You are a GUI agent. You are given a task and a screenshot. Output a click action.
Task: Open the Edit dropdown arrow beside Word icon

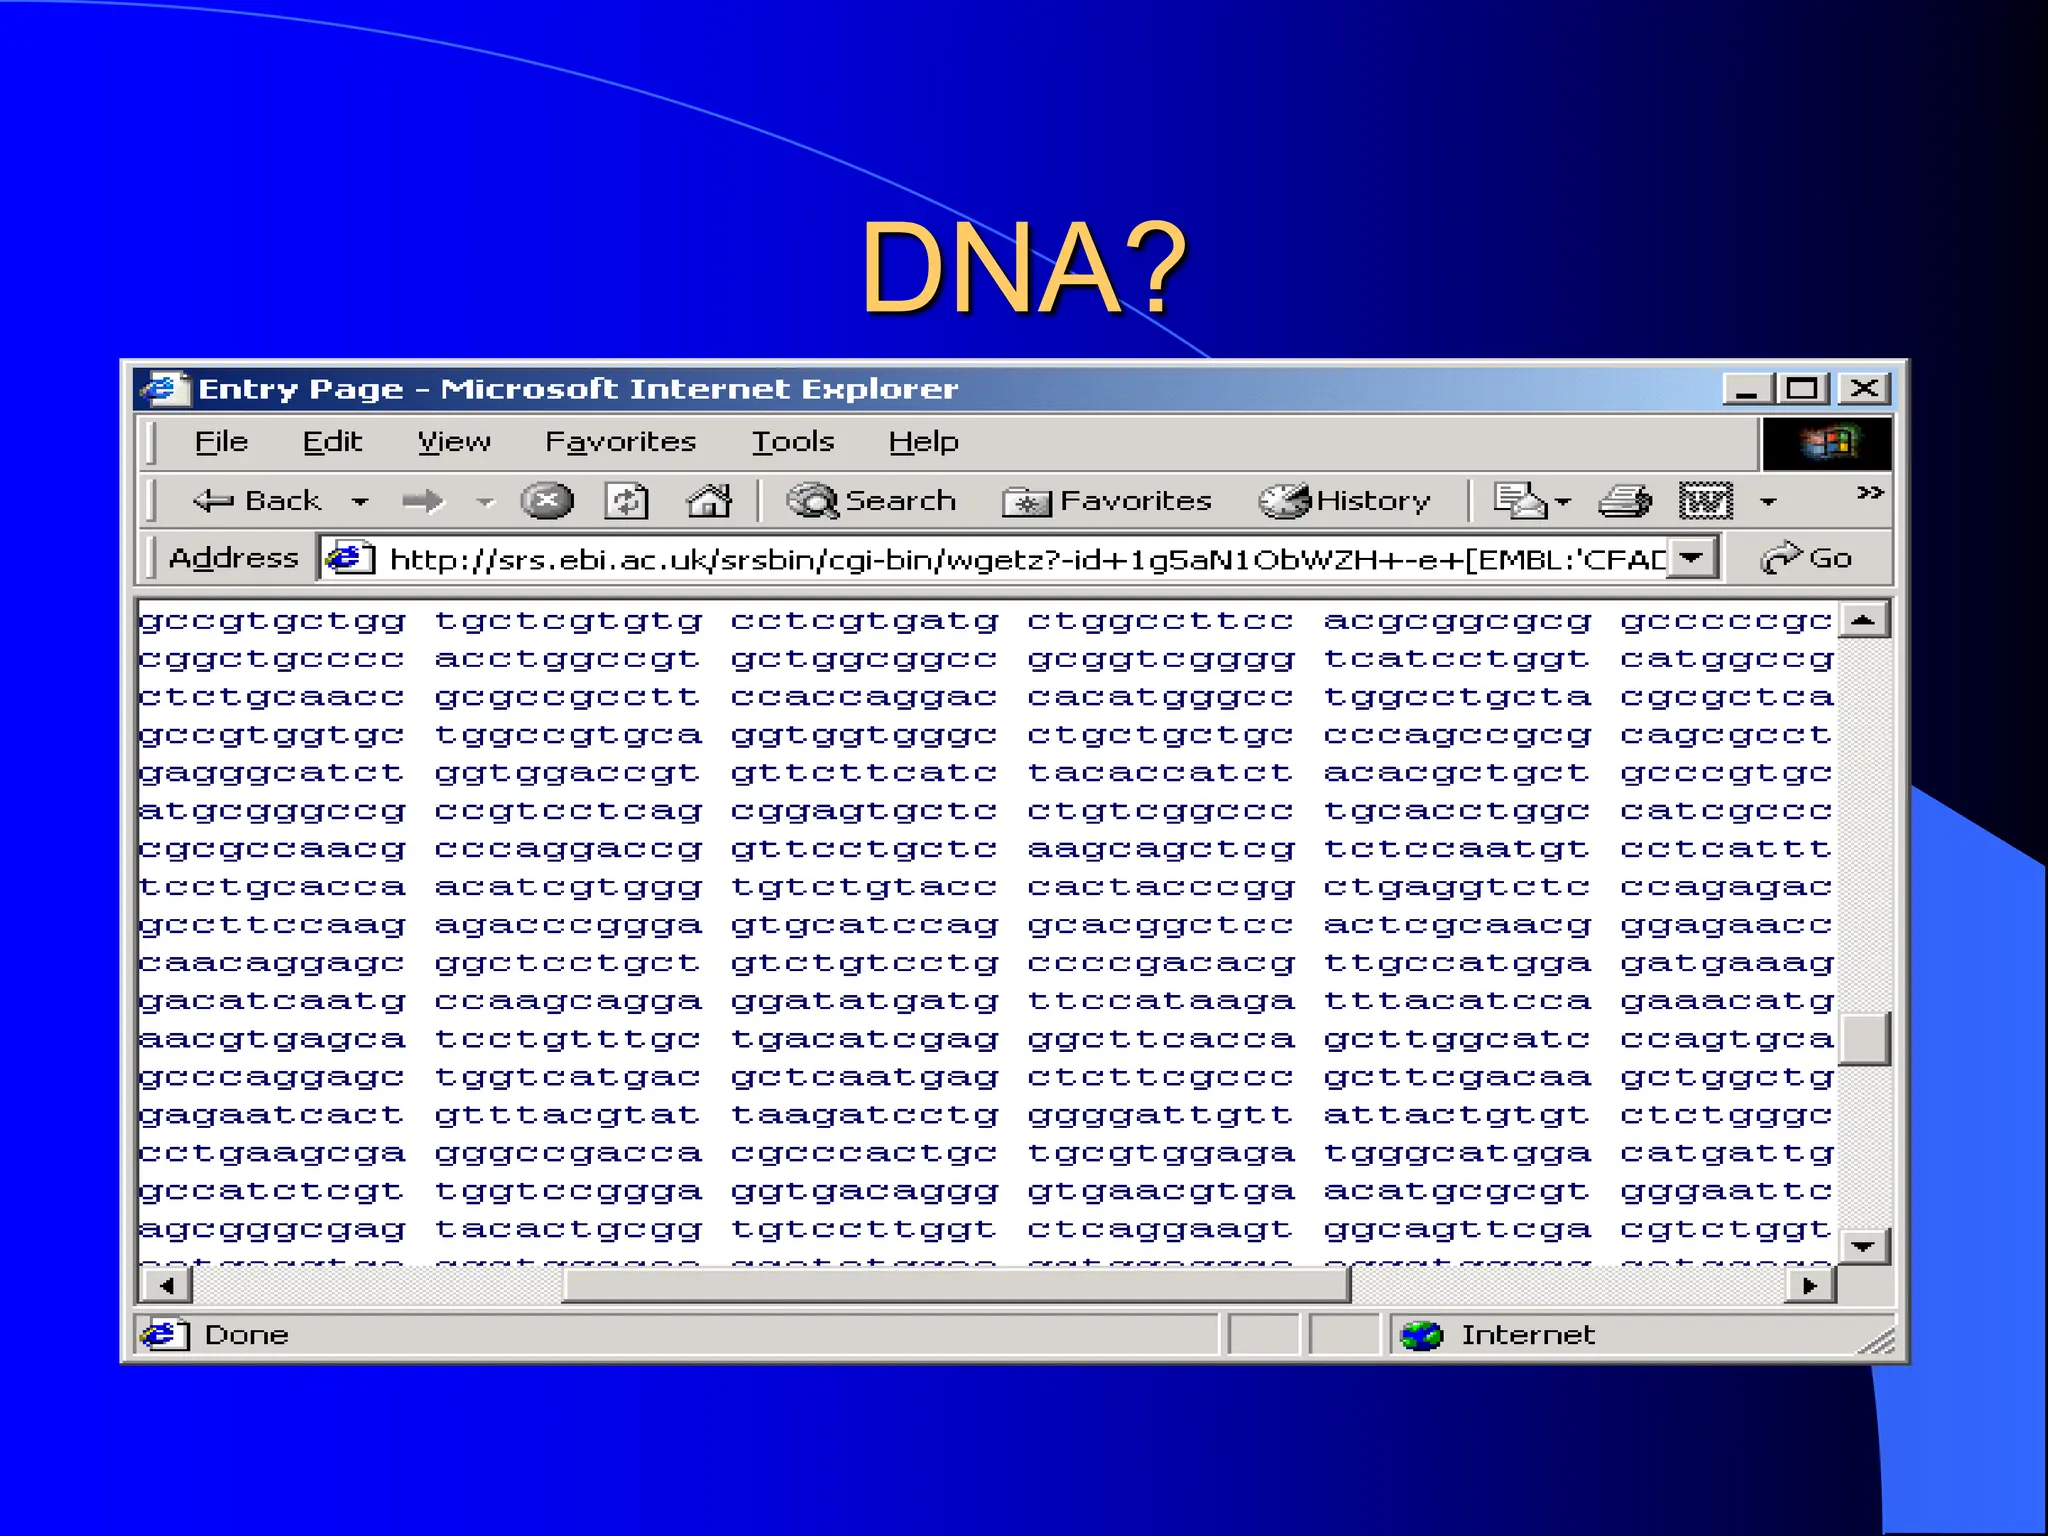[x=1768, y=501]
